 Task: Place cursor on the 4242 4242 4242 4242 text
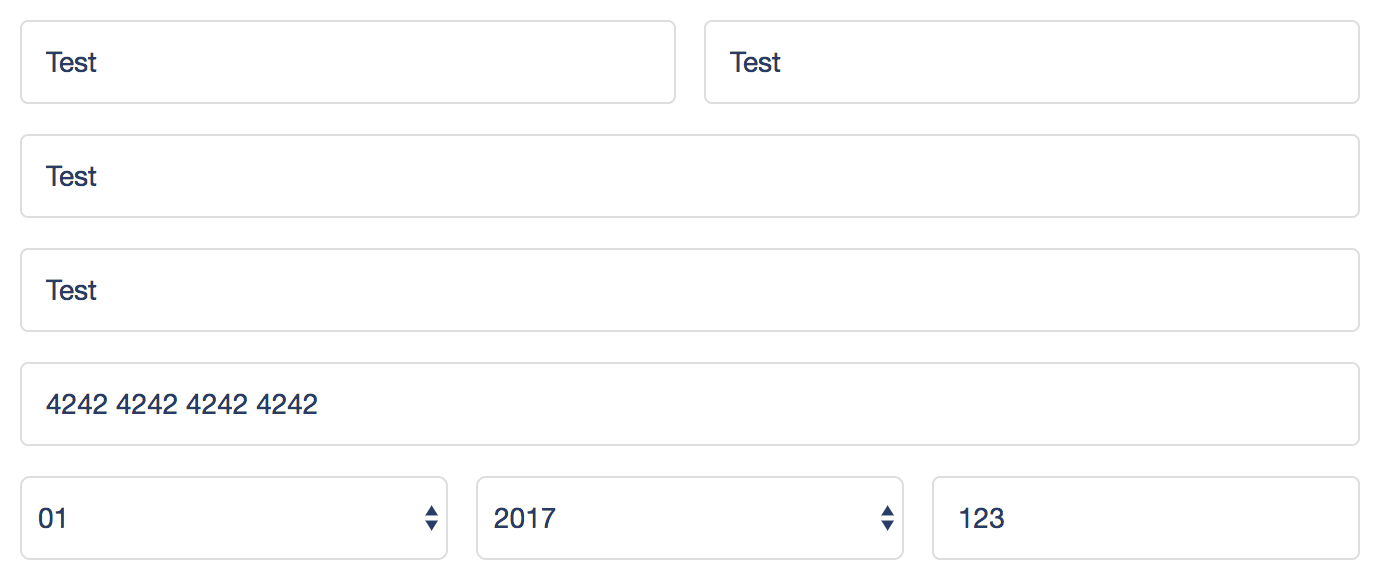pyautogui.click(x=182, y=404)
